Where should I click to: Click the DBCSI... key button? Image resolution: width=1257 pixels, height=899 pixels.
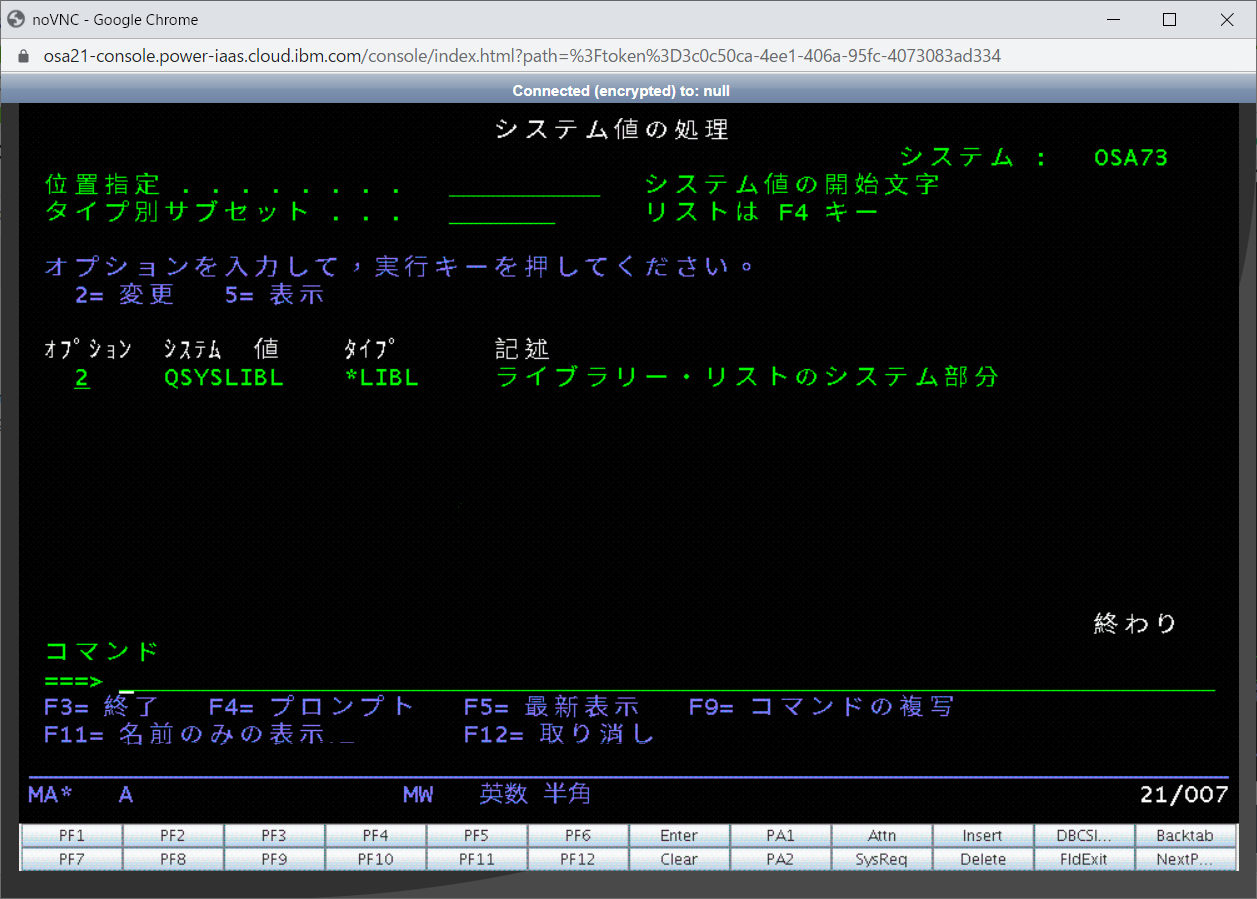point(1084,835)
